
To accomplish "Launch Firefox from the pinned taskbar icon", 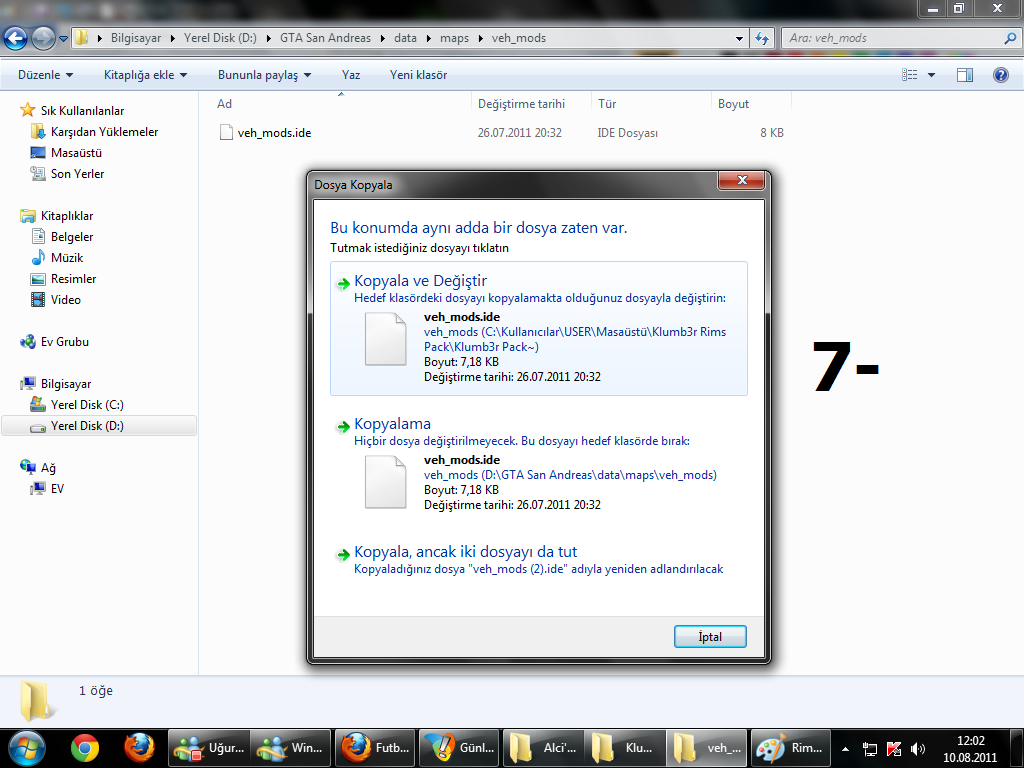I will click(x=139, y=748).
